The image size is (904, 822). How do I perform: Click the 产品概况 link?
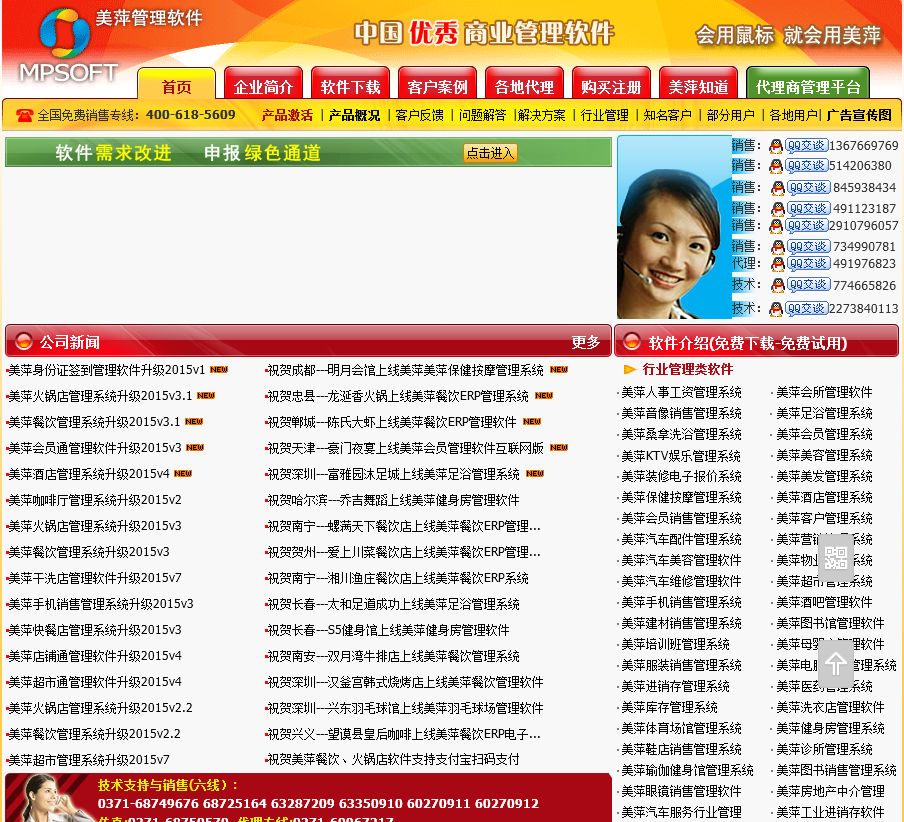point(355,115)
